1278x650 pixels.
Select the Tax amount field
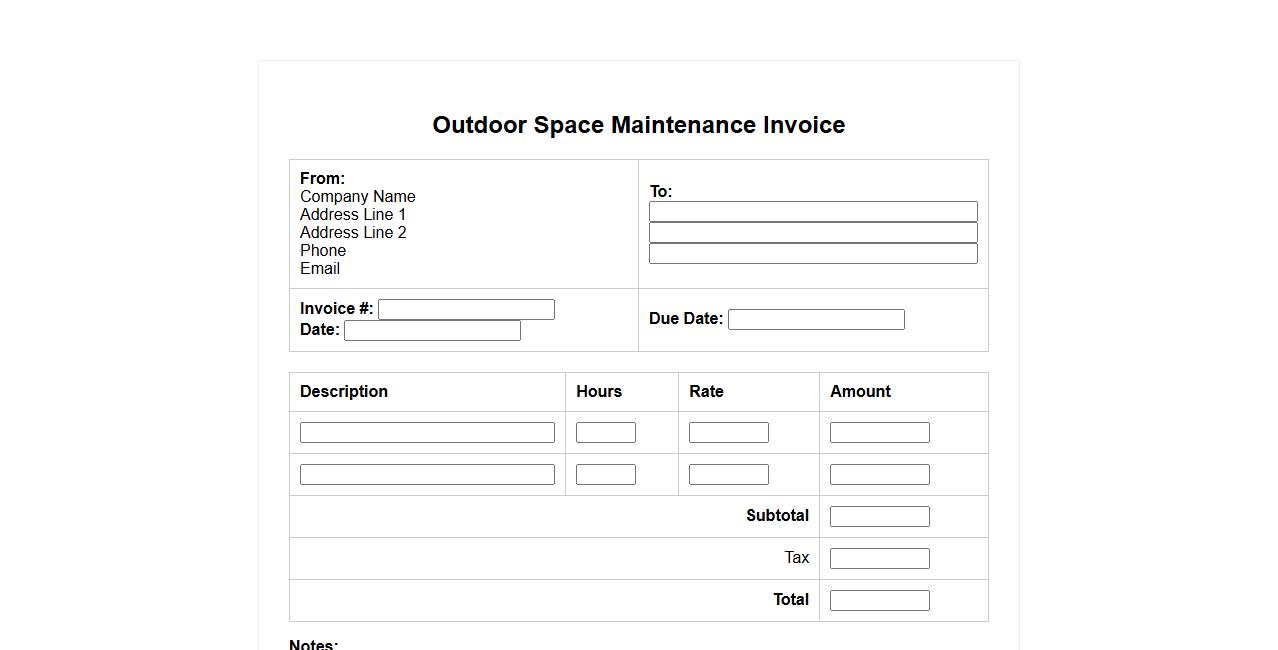pyautogui.click(x=880, y=559)
